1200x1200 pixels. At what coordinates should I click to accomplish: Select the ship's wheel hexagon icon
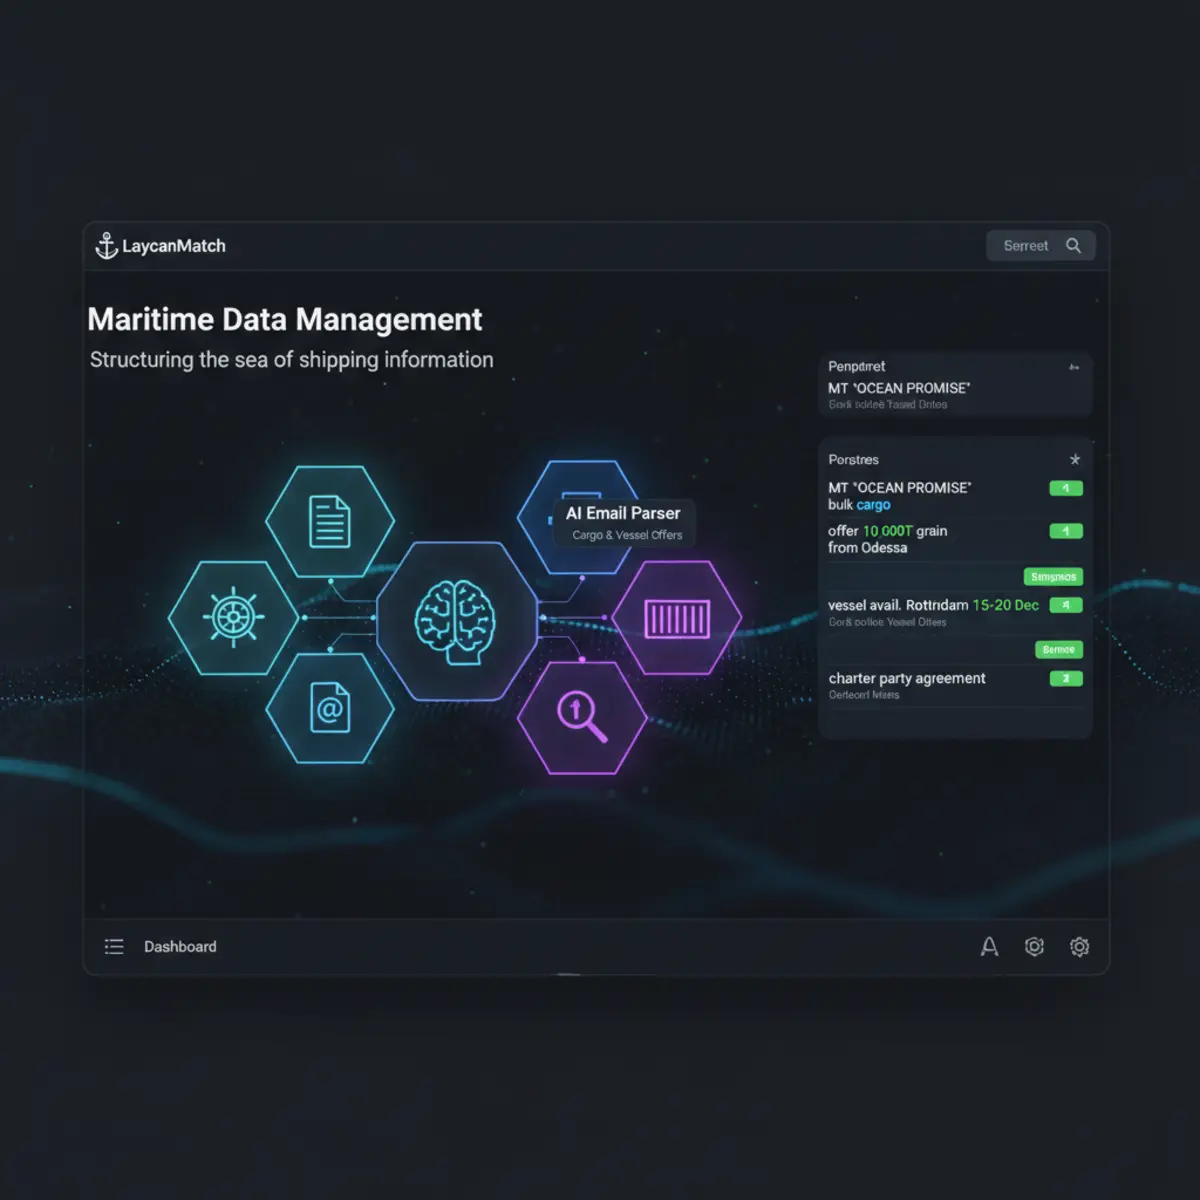[233, 617]
